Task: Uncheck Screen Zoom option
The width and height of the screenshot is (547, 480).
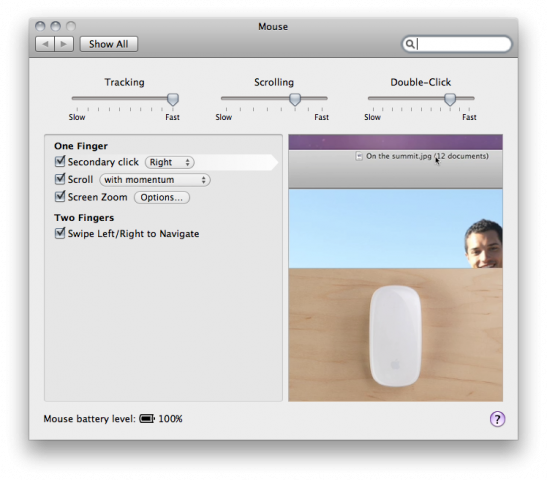Action: tap(60, 196)
